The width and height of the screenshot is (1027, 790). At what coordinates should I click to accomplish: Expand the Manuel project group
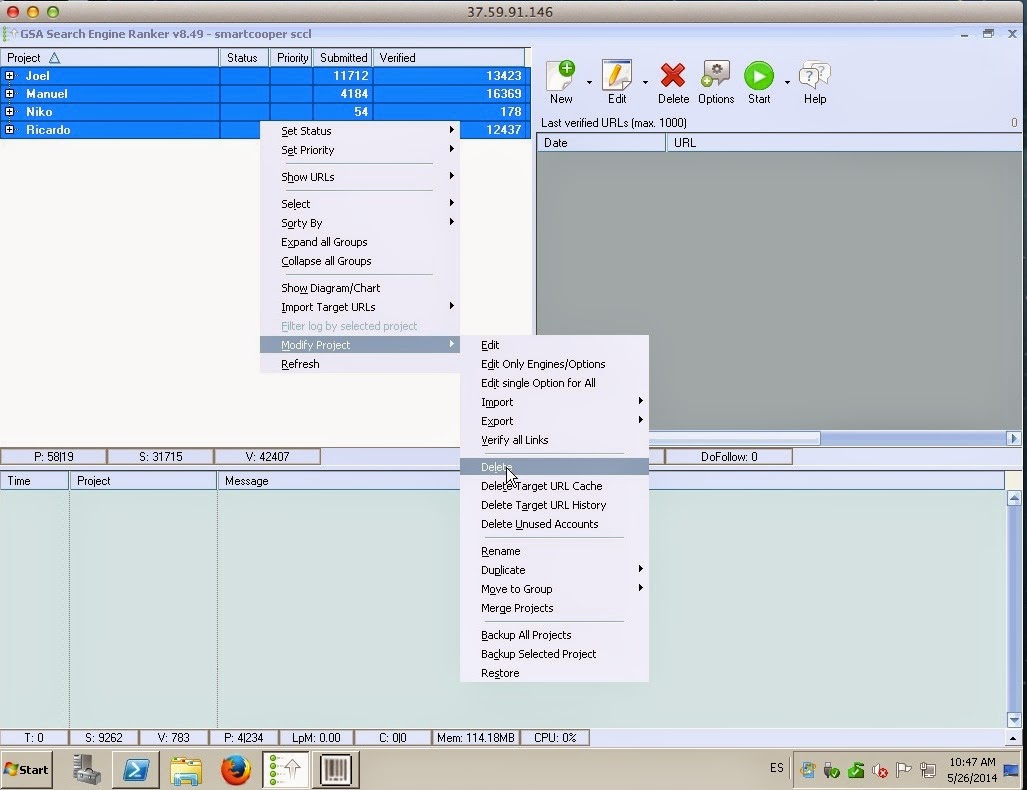point(9,94)
